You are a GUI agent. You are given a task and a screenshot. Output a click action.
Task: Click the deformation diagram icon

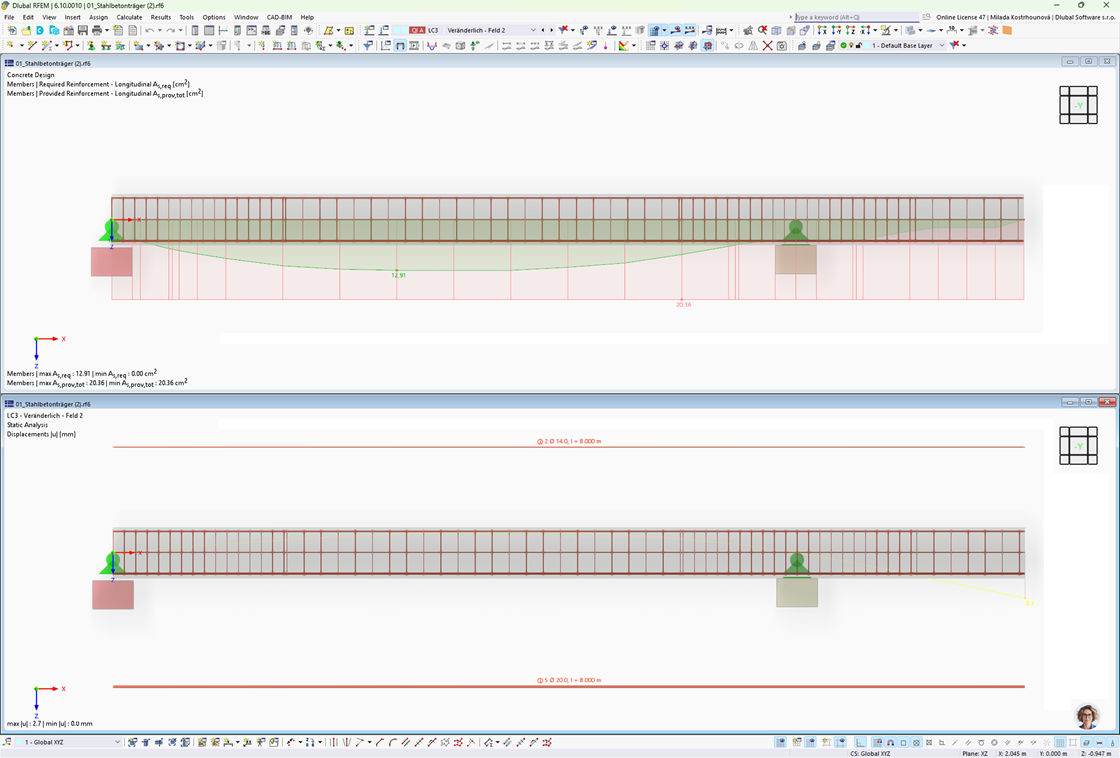tap(431, 45)
